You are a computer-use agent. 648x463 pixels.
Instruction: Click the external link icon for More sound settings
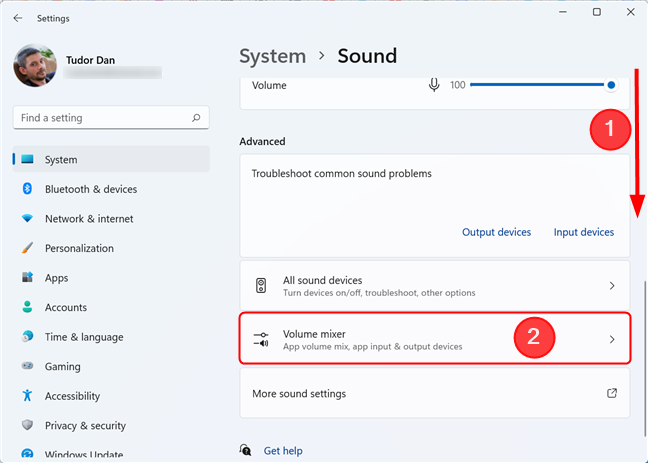(x=612, y=393)
